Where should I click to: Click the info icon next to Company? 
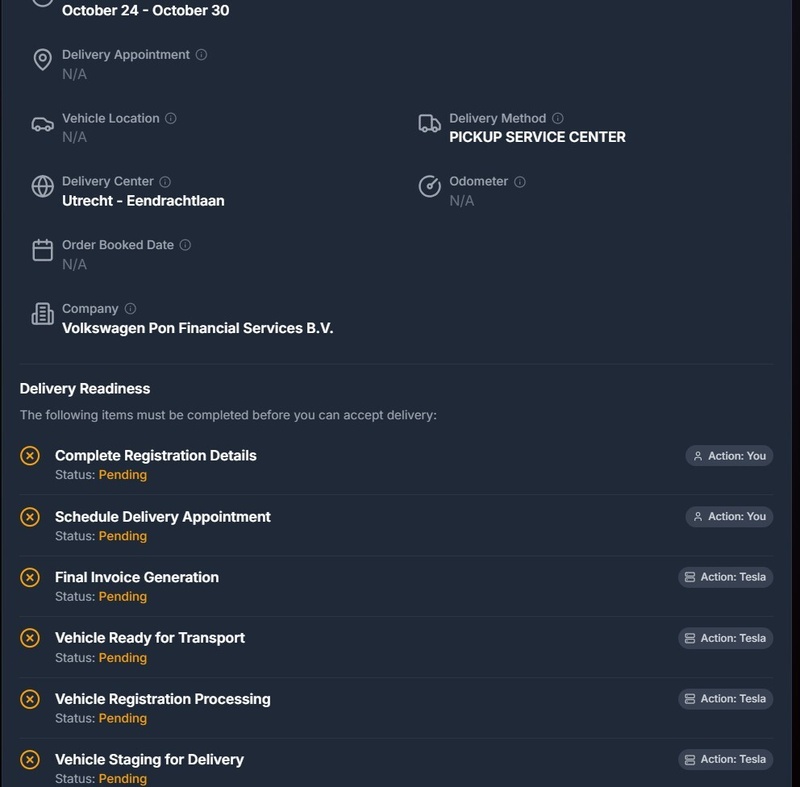pyautogui.click(x=130, y=309)
